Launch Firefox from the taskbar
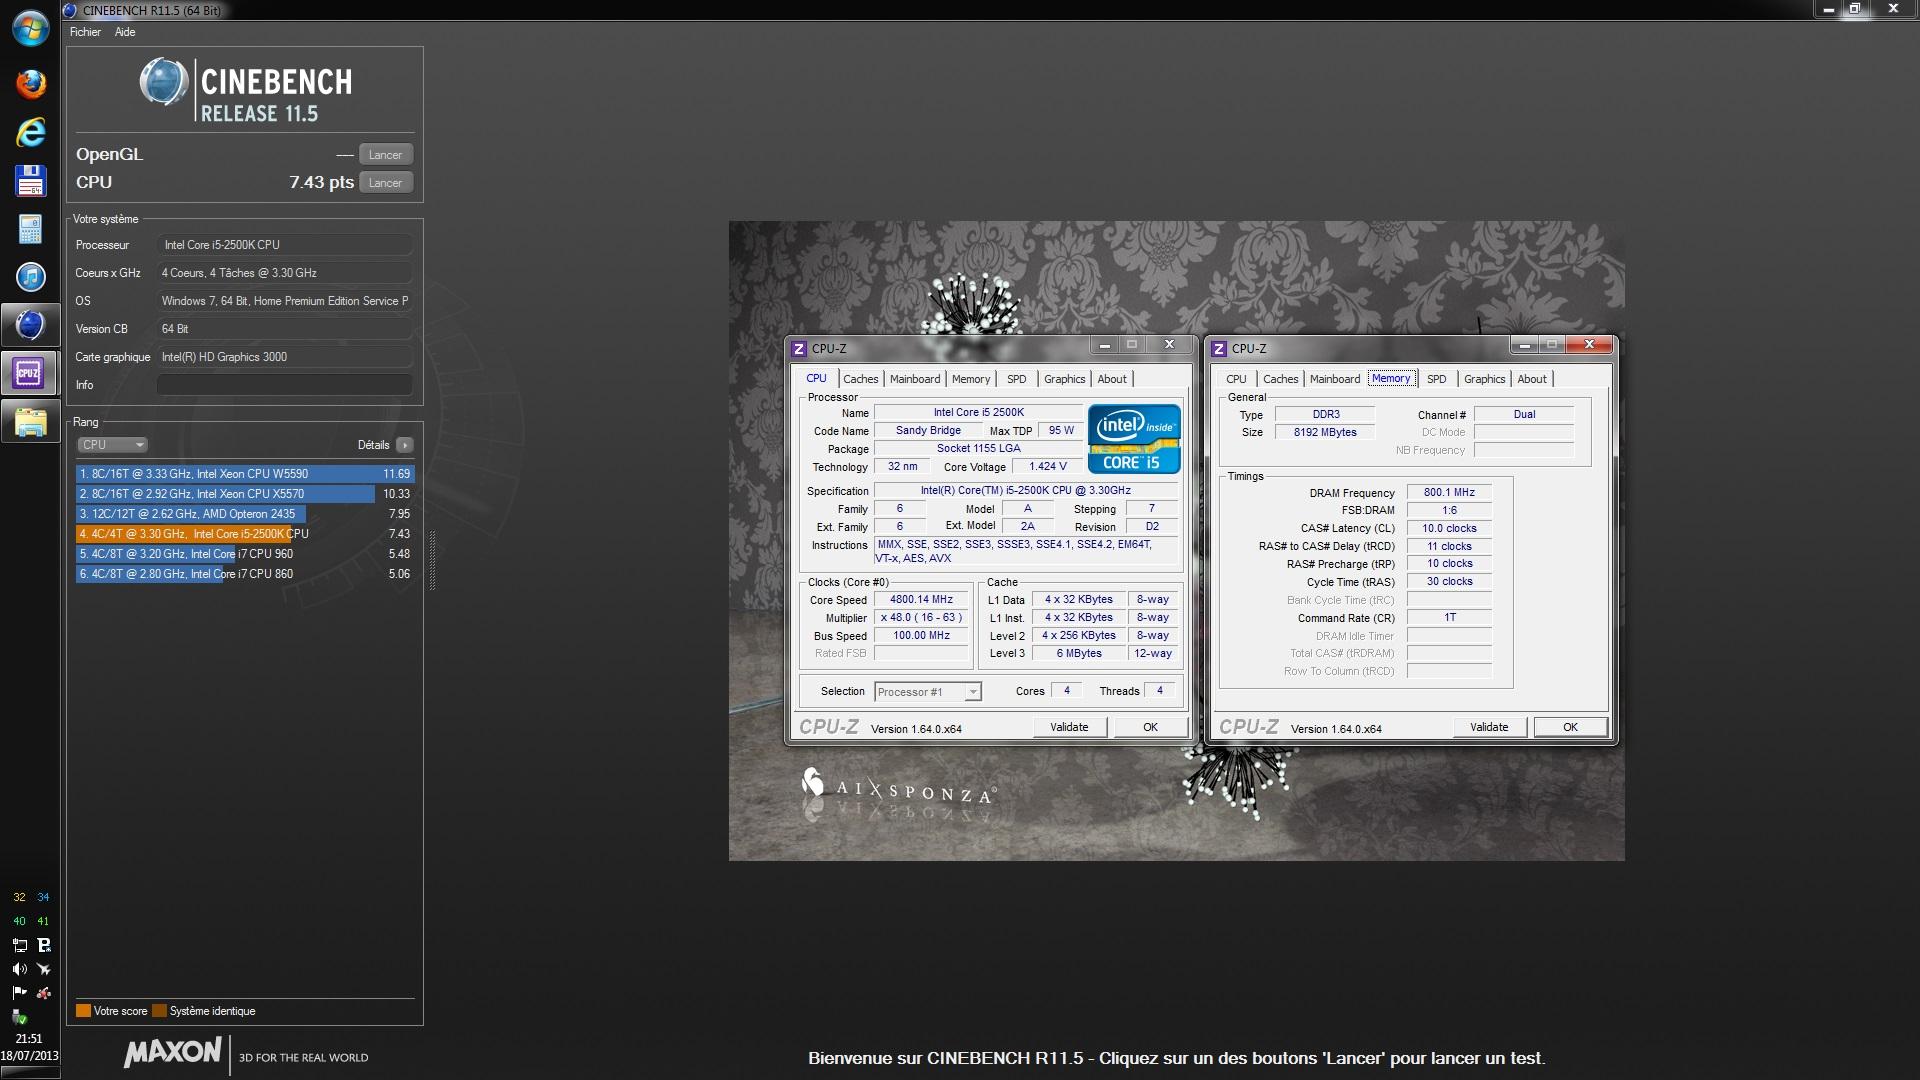This screenshot has width=1920, height=1080. pyautogui.click(x=30, y=83)
